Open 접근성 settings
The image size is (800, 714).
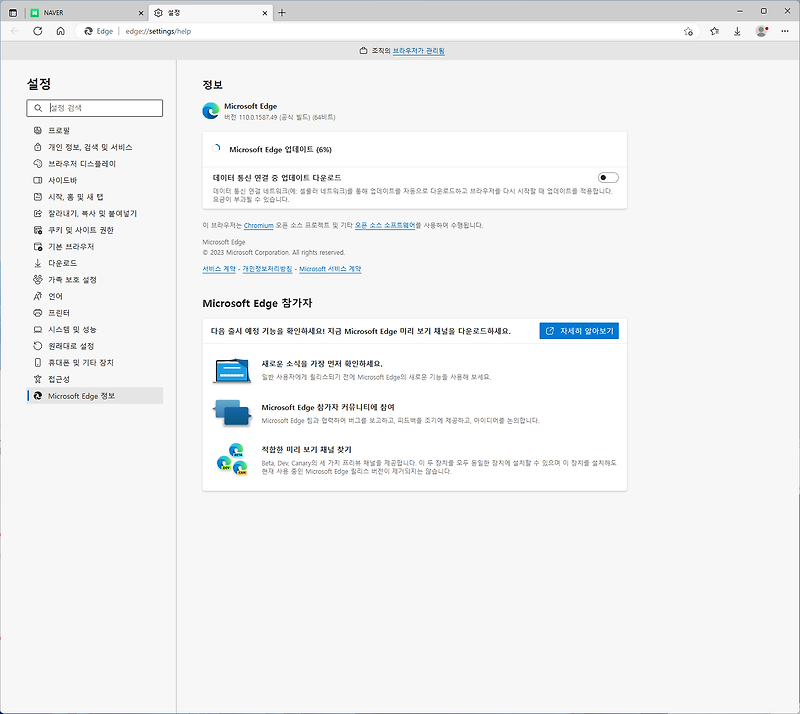point(95,379)
